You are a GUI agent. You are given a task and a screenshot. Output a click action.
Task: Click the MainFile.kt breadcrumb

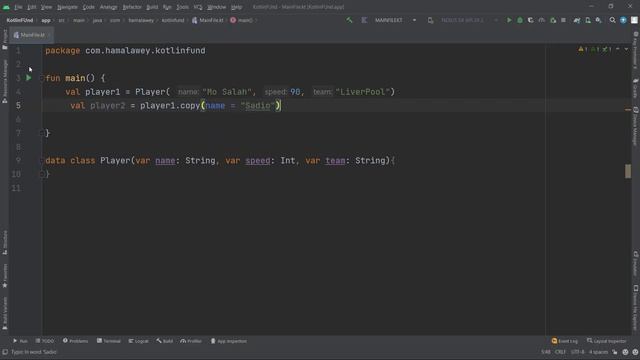tap(208, 20)
